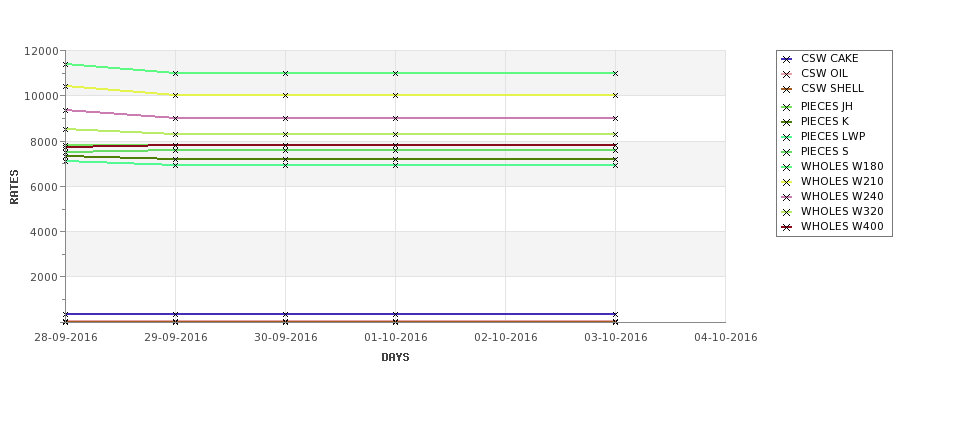975x429 pixels.
Task: Click the CSW SHELL legend marker
Action: [x=787, y=89]
